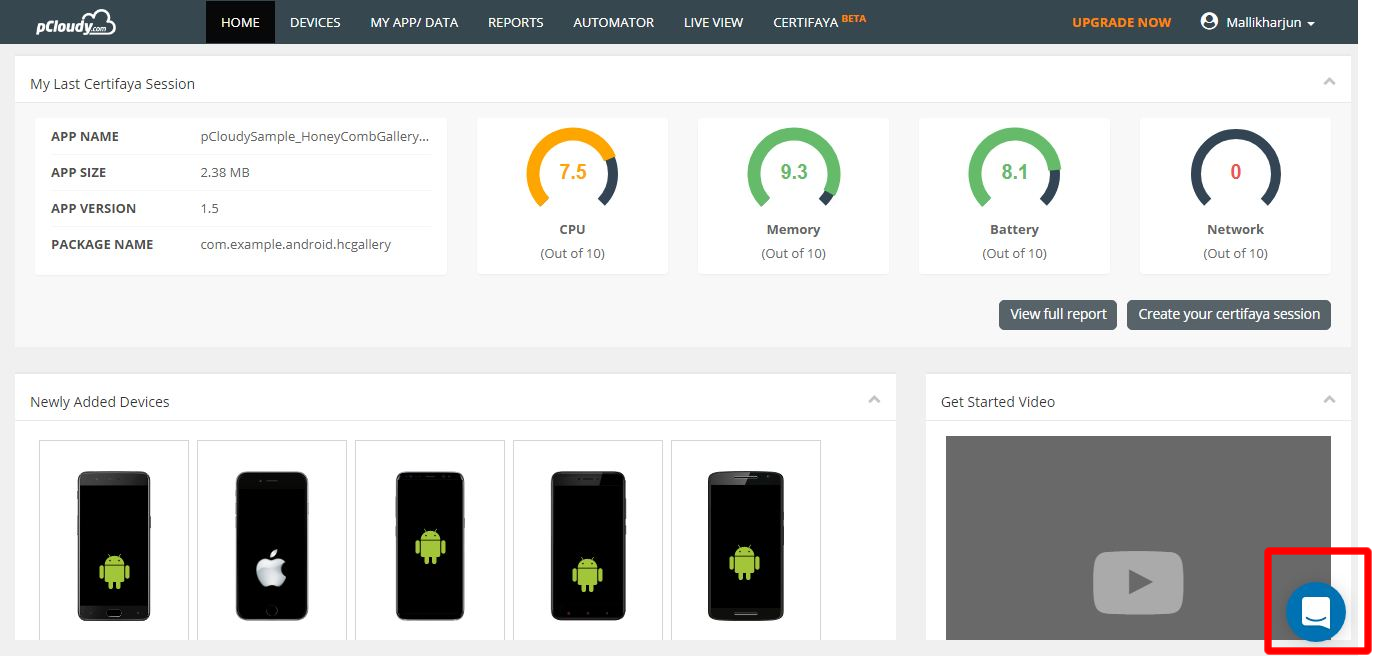Click the APP VERSION label
Viewport: 1383px width, 656px height.
93,208
